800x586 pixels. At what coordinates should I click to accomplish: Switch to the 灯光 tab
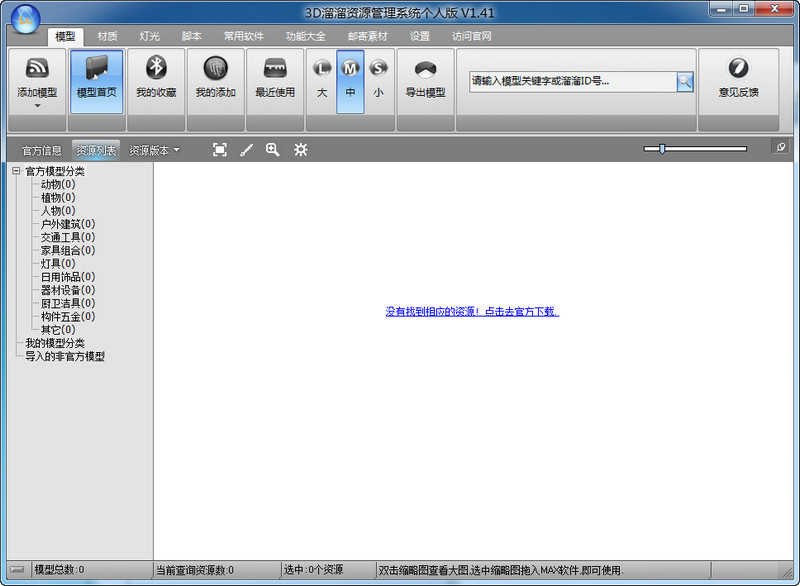click(x=149, y=36)
